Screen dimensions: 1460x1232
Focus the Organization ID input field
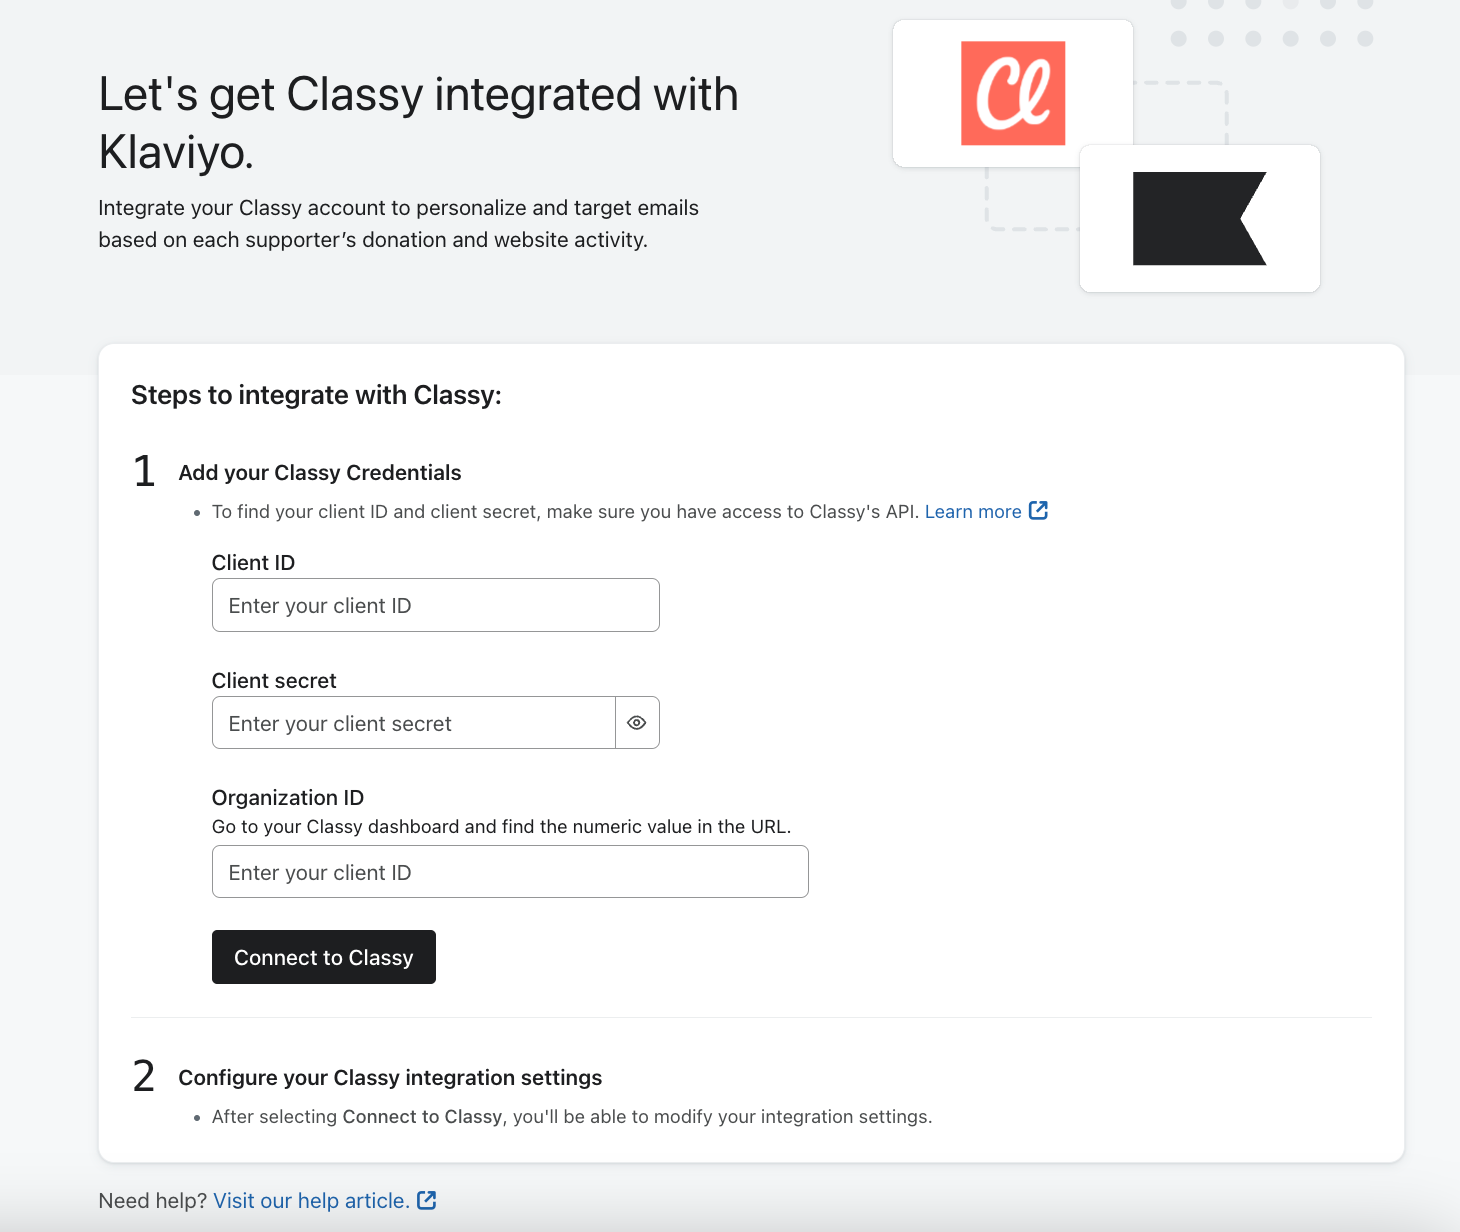point(510,872)
